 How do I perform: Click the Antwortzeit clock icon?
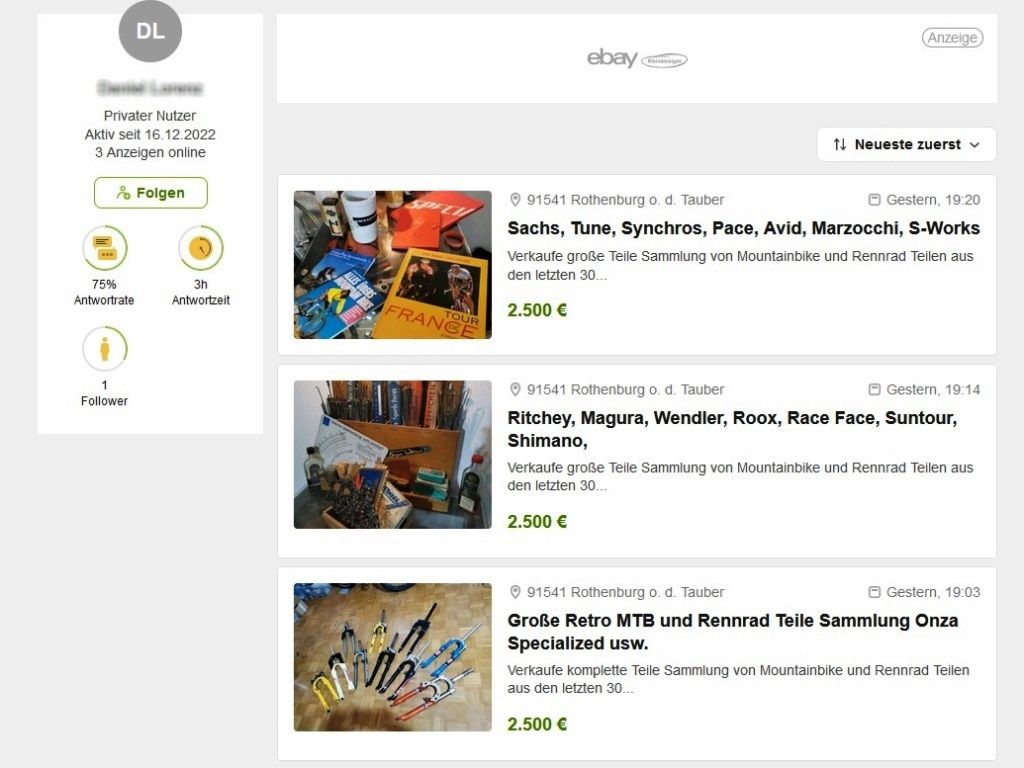click(x=201, y=248)
